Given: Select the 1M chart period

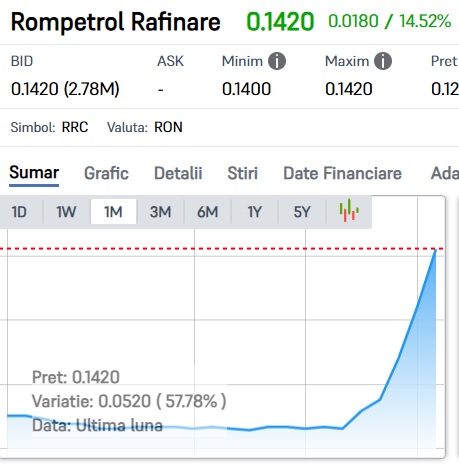Looking at the screenshot, I should click(x=113, y=212).
